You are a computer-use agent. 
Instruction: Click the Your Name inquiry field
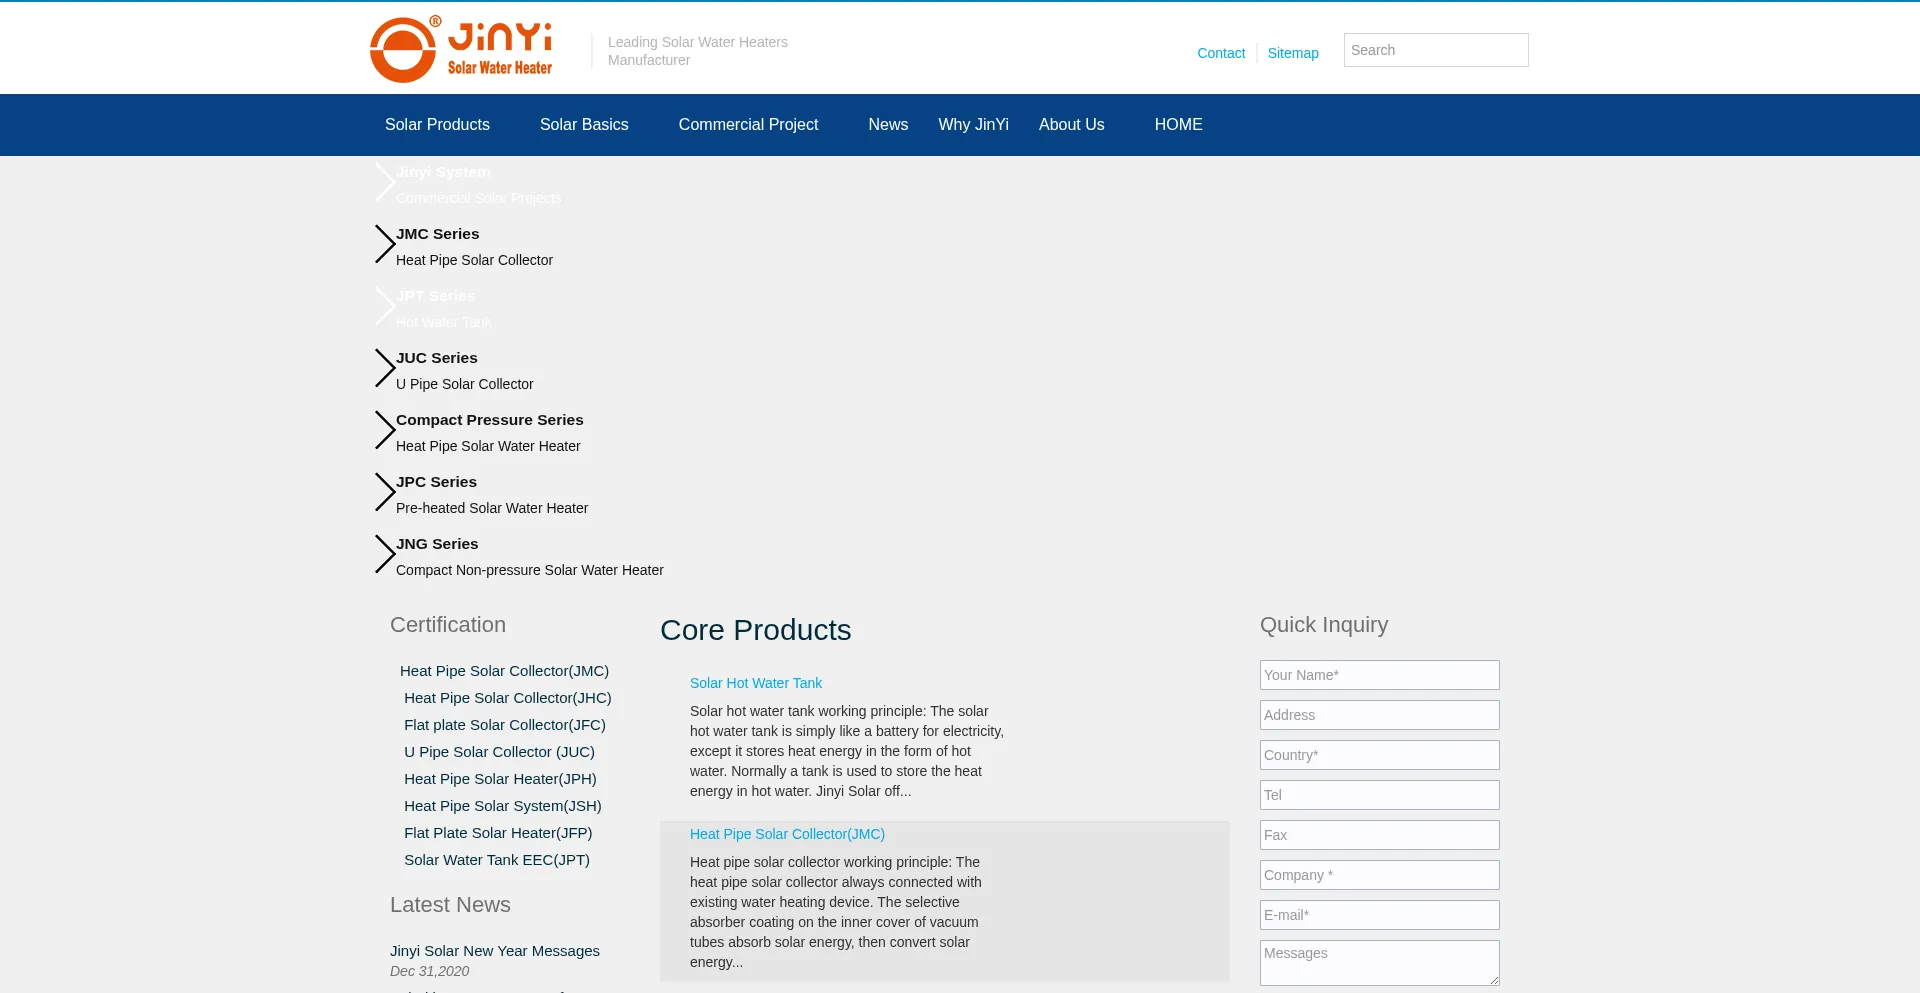click(1379, 675)
